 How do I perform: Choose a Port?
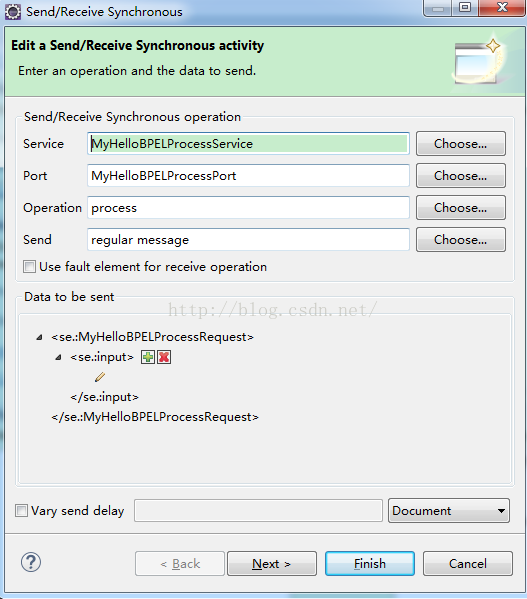point(461,176)
